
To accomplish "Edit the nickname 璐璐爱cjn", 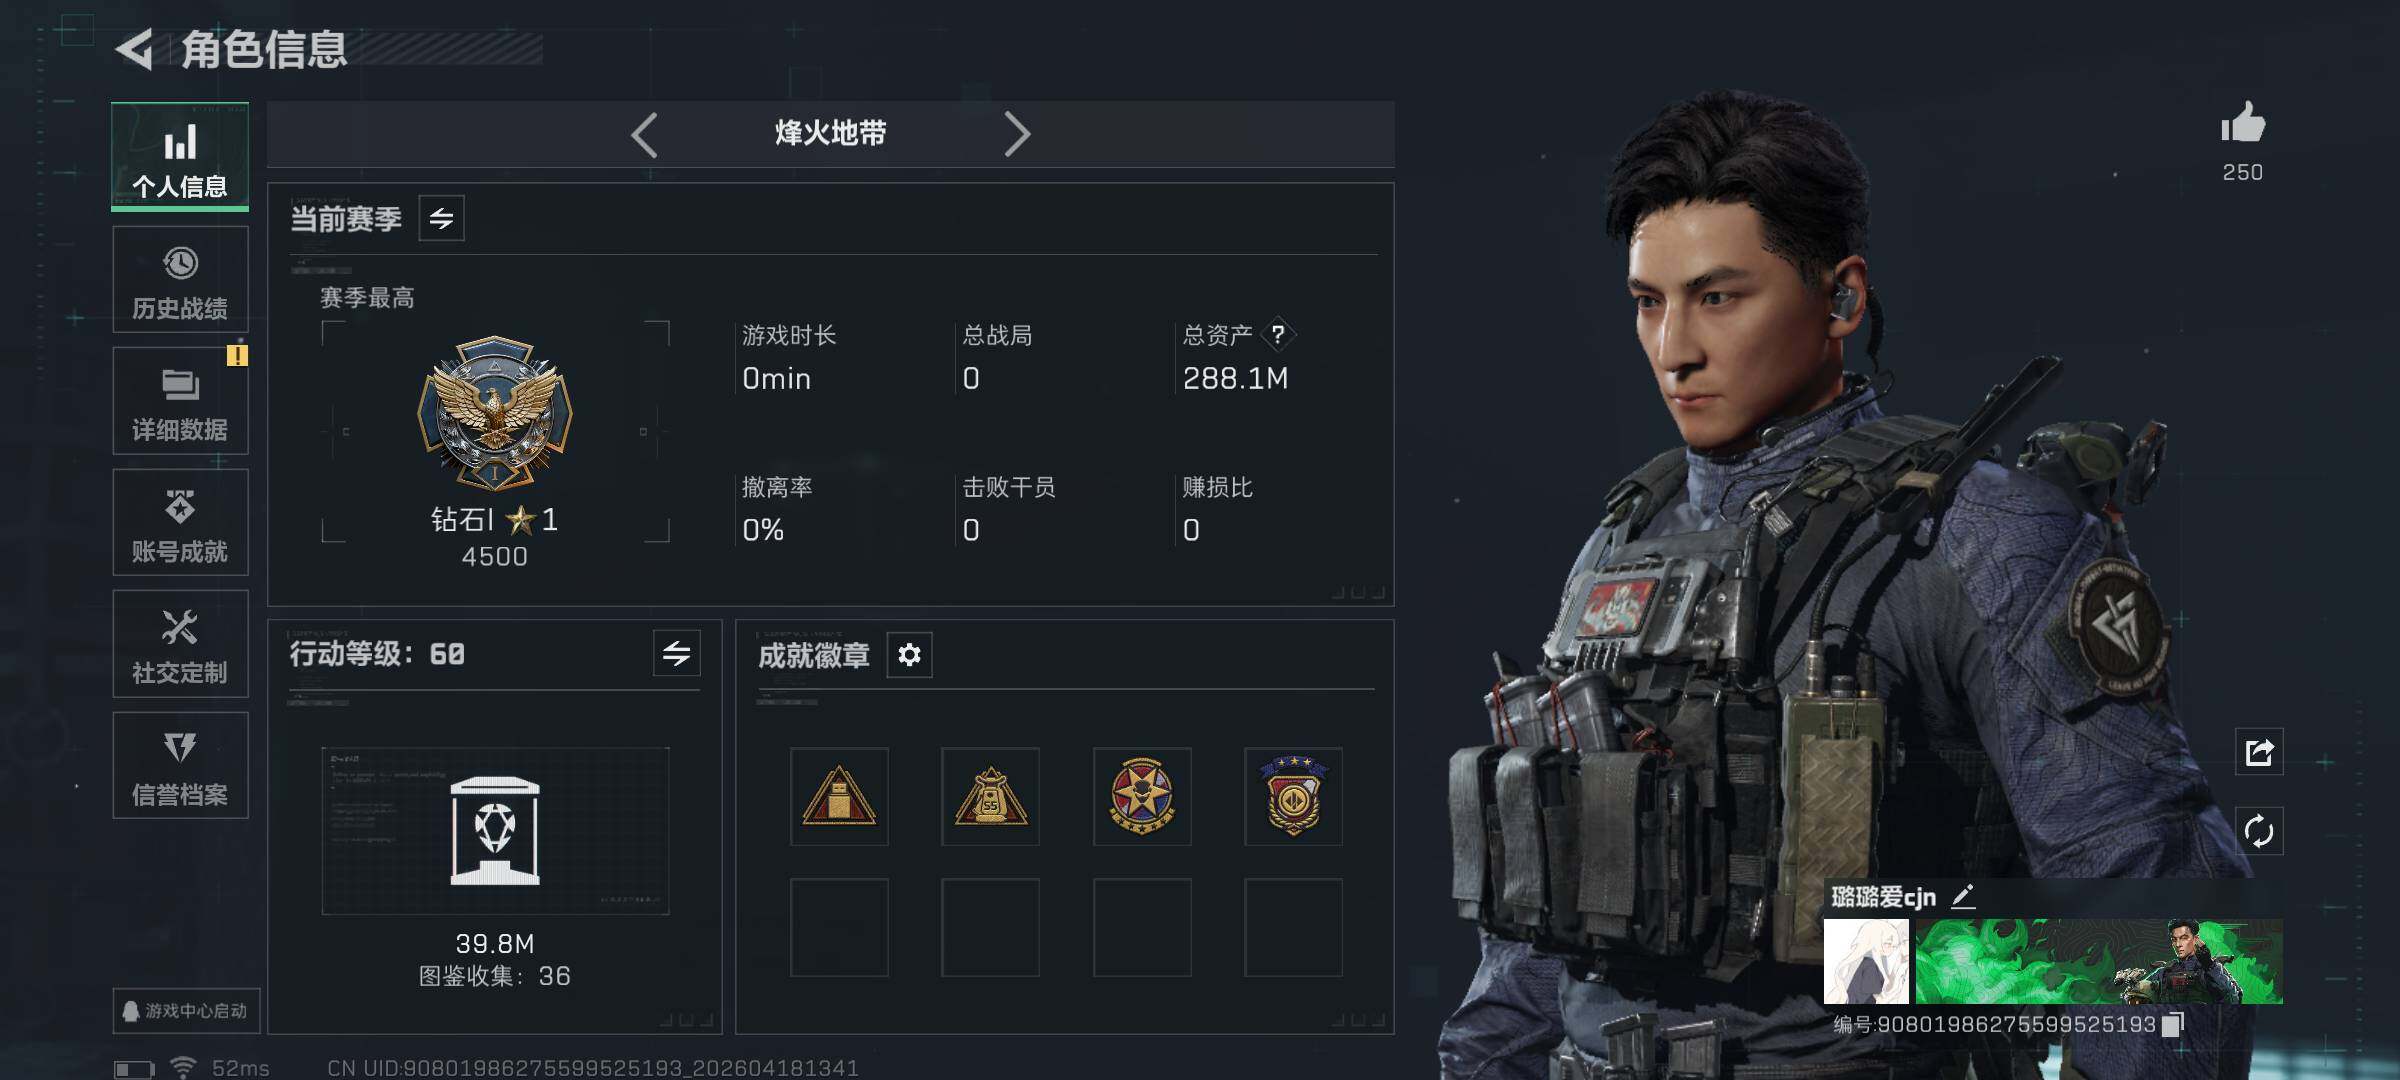I will coord(1963,897).
